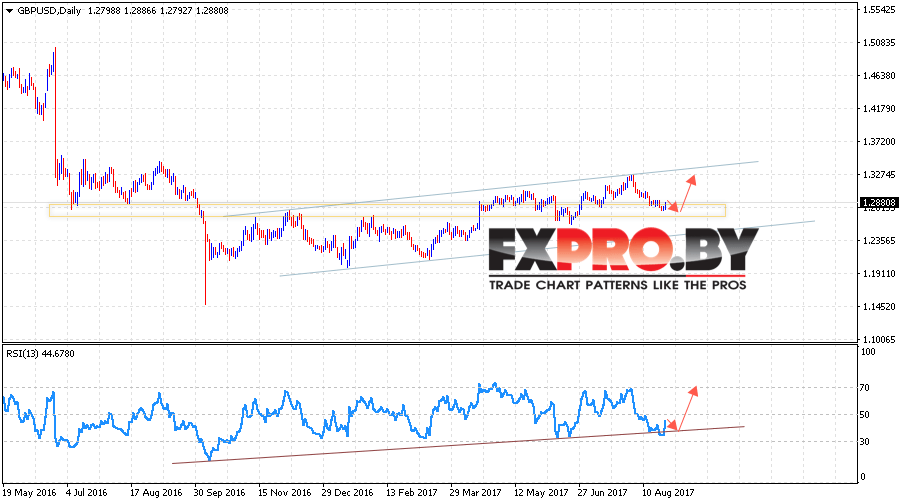
Task: Click the RSI level 100 label
Action: [x=869, y=352]
